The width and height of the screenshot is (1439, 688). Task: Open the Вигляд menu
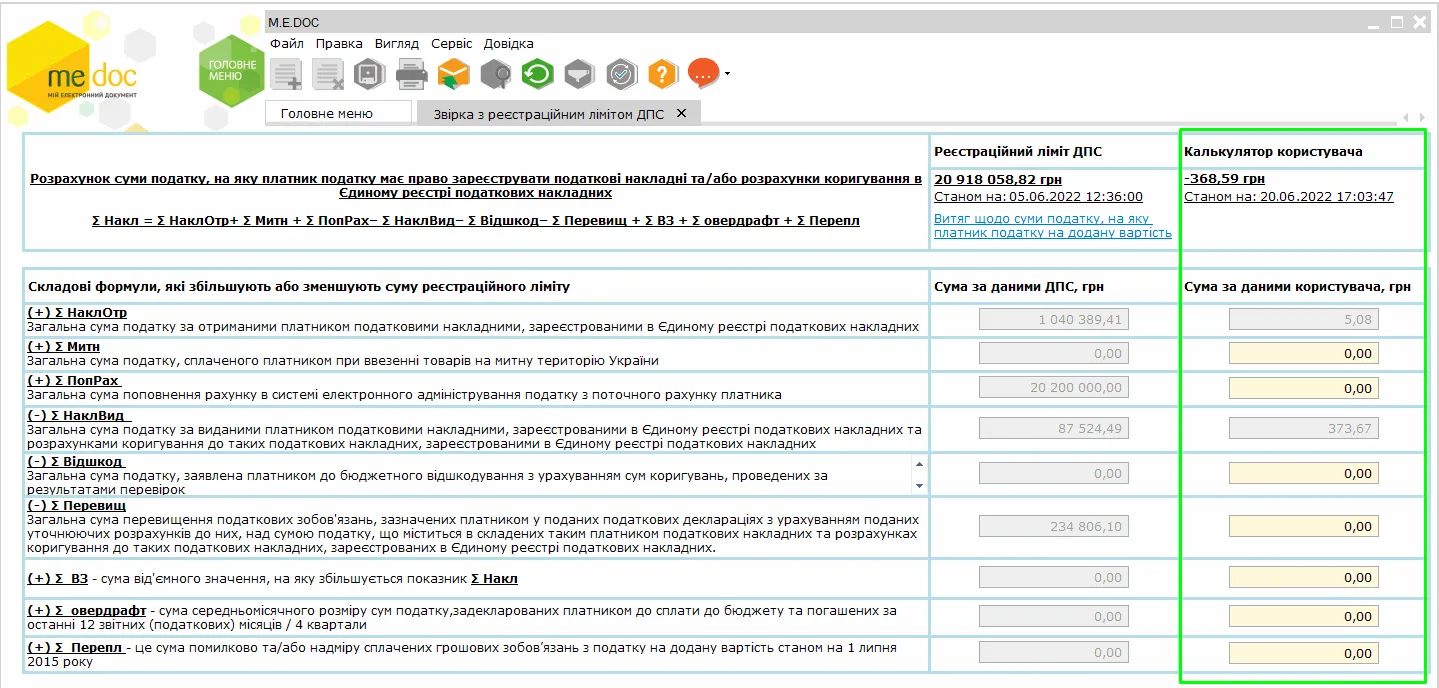click(x=397, y=43)
